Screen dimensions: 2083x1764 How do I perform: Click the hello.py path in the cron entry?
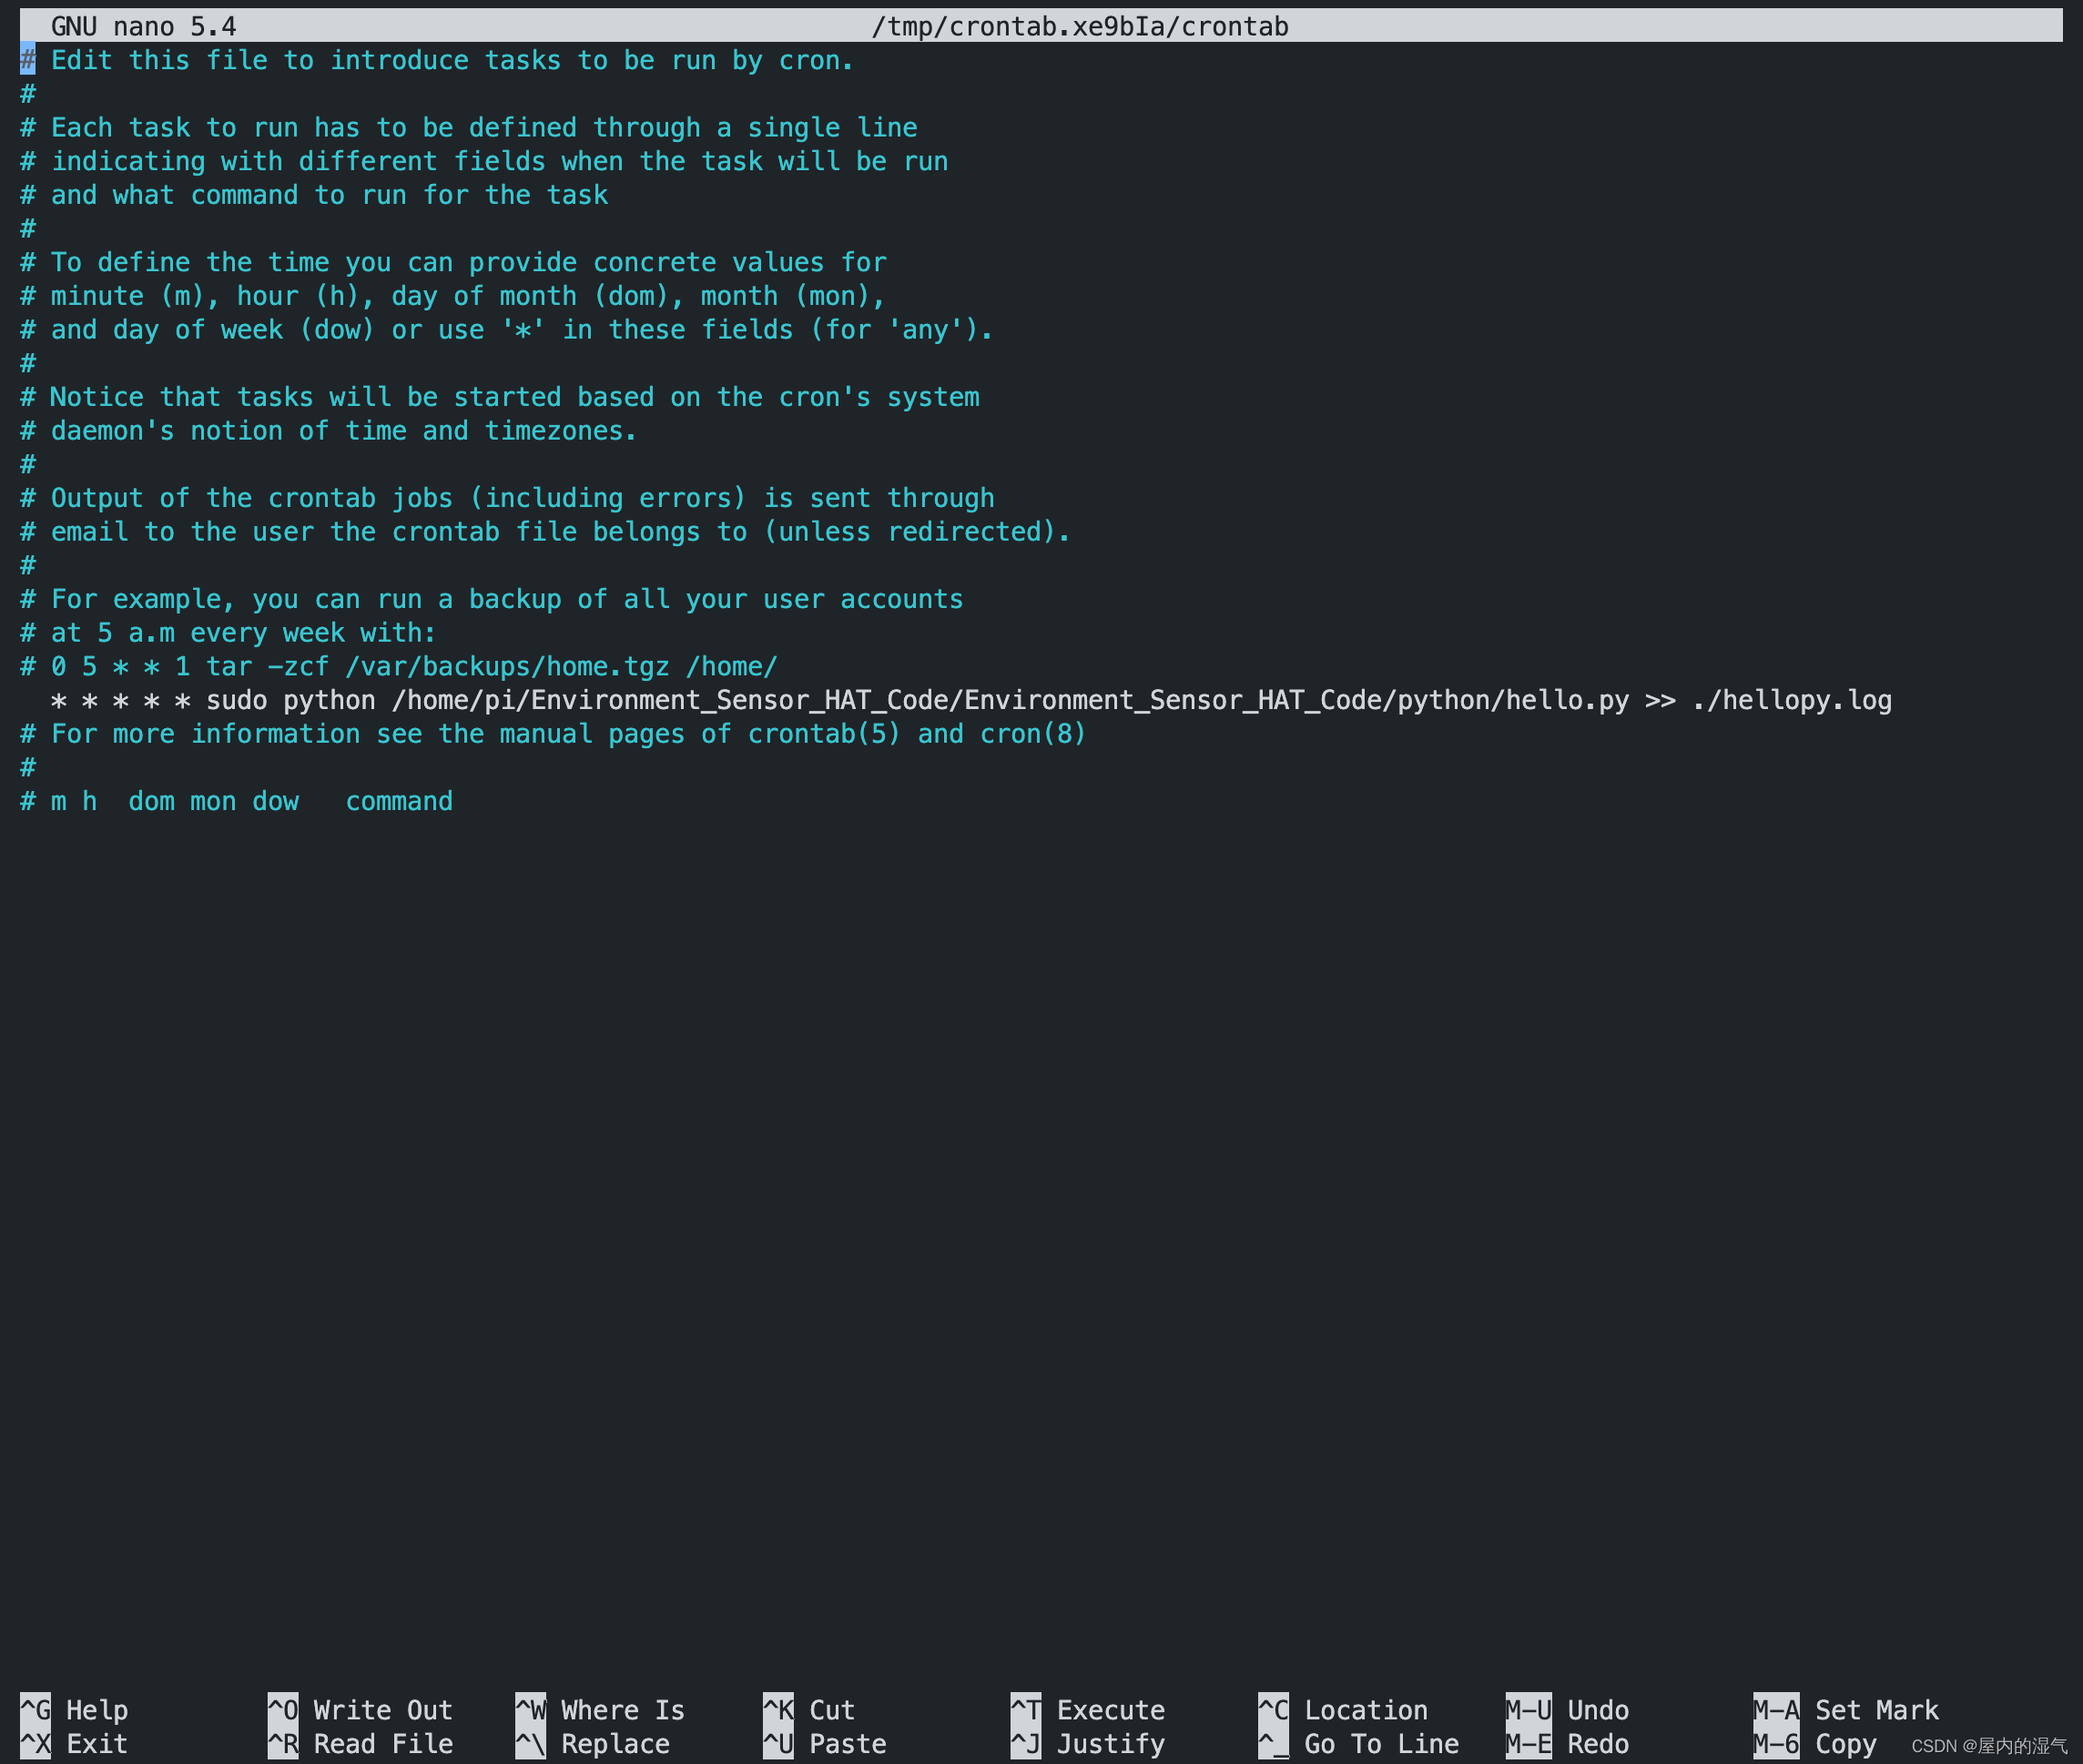(1010, 701)
